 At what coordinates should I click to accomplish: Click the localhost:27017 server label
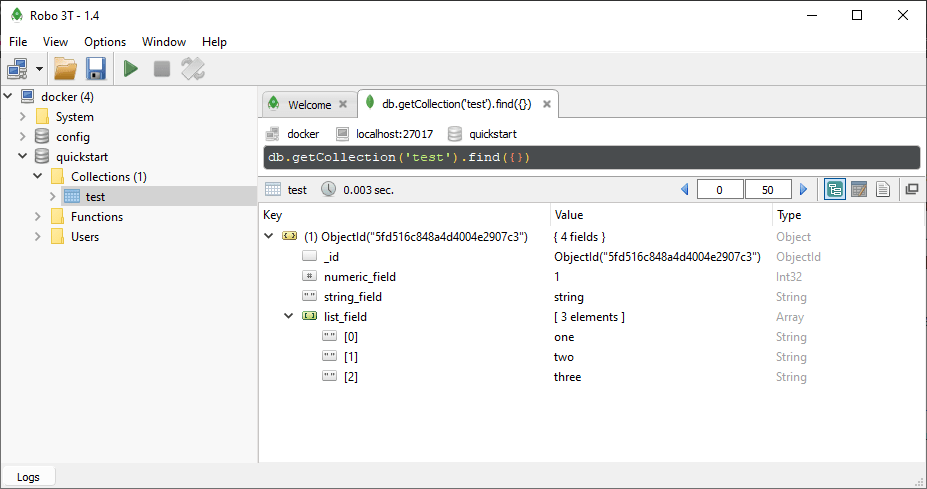394,134
